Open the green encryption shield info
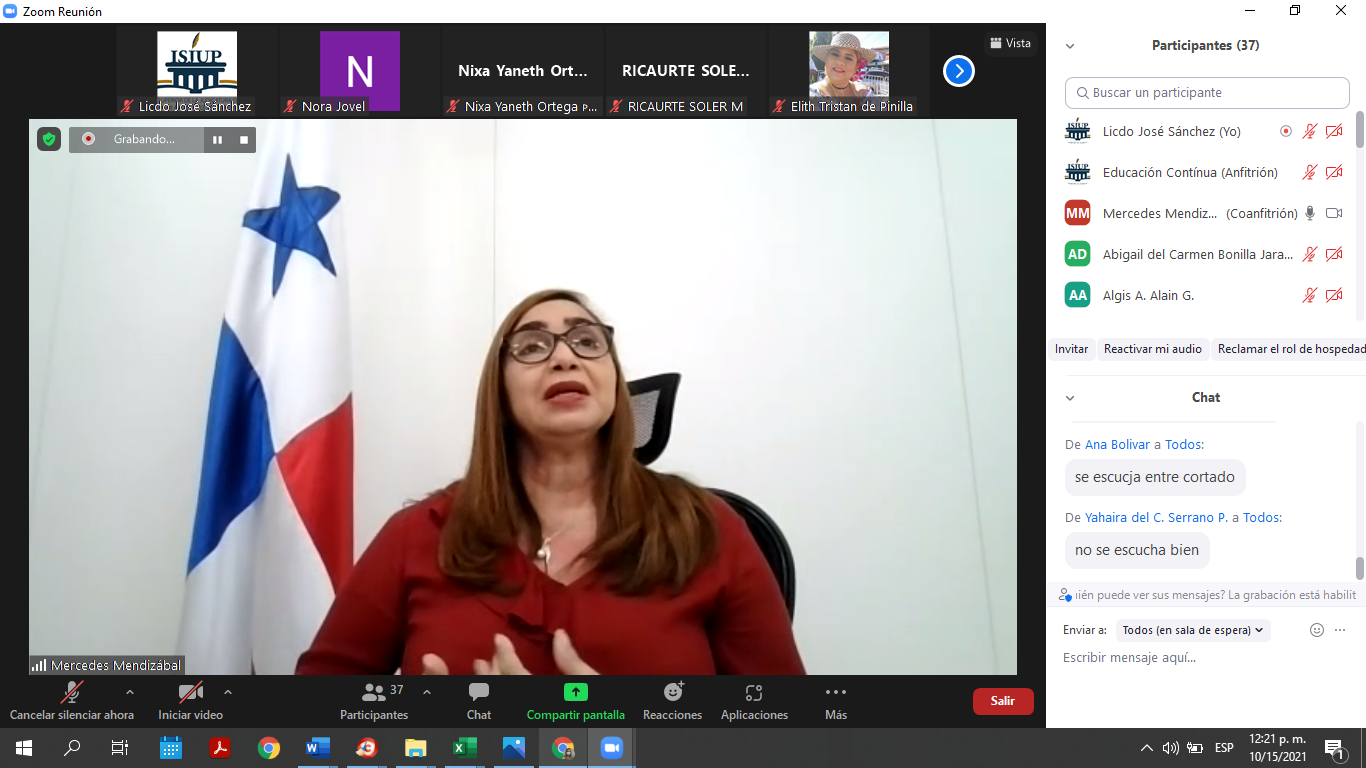 tap(49, 139)
